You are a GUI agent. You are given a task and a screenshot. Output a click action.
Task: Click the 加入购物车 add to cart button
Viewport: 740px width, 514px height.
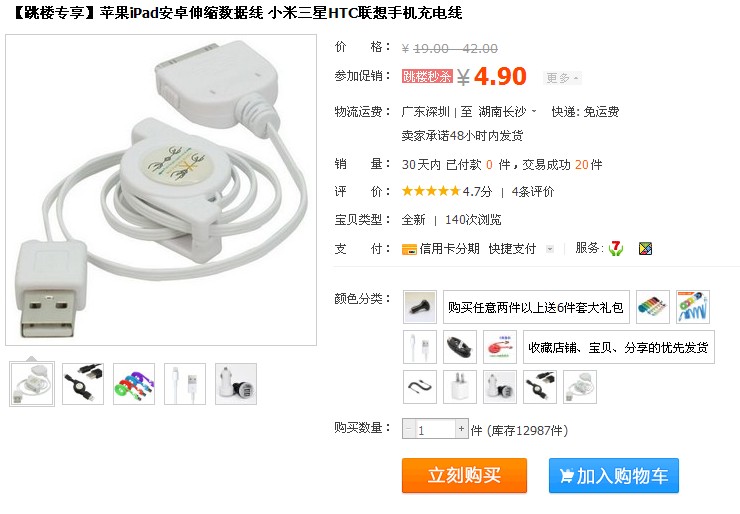click(614, 475)
